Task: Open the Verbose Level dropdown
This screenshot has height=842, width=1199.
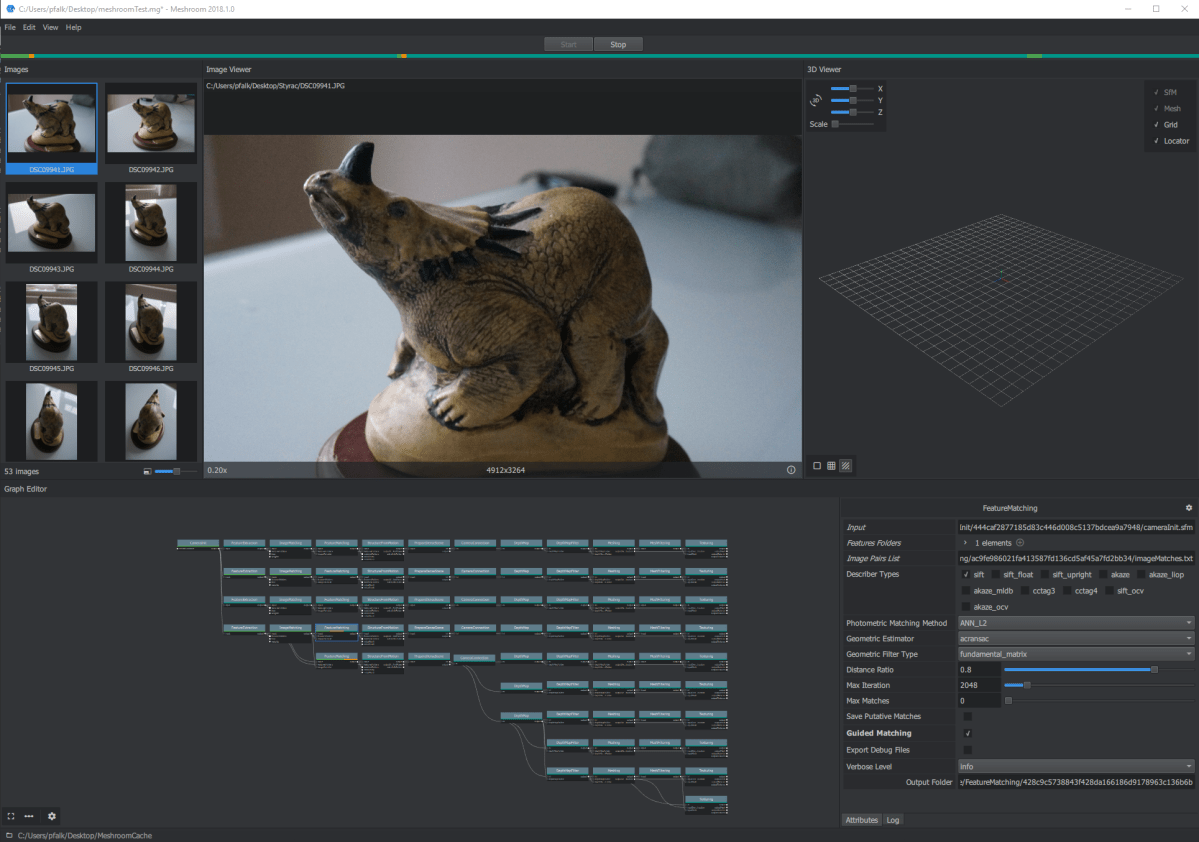Action: pos(1075,765)
